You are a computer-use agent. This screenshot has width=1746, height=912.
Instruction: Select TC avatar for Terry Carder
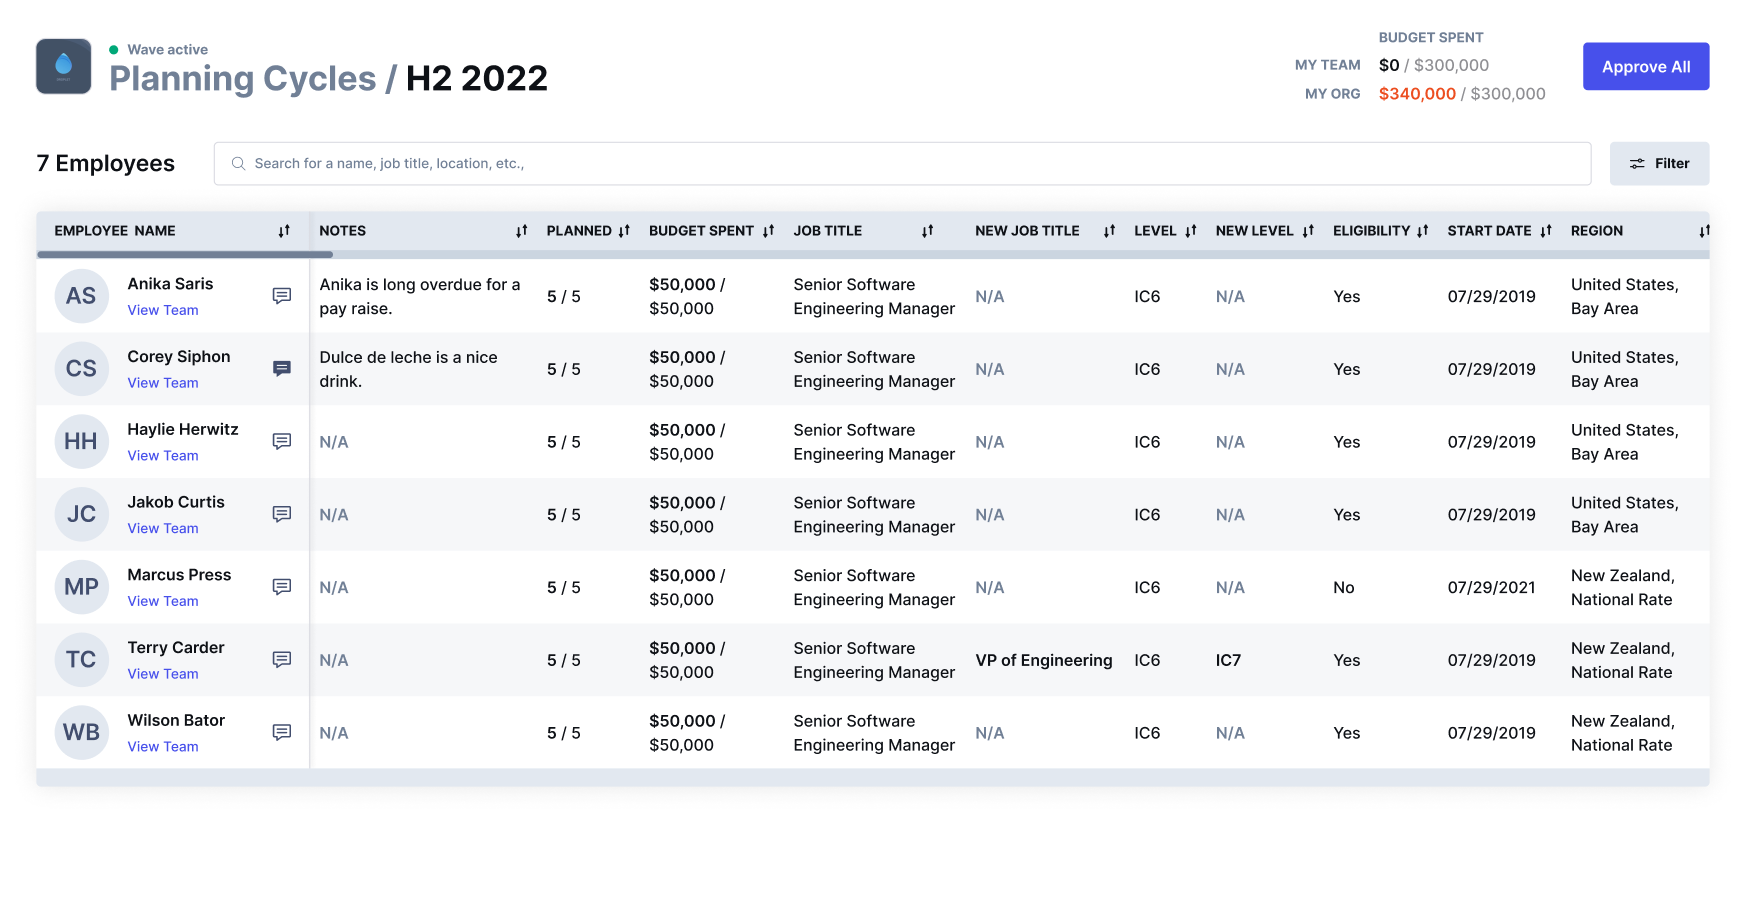(81, 660)
